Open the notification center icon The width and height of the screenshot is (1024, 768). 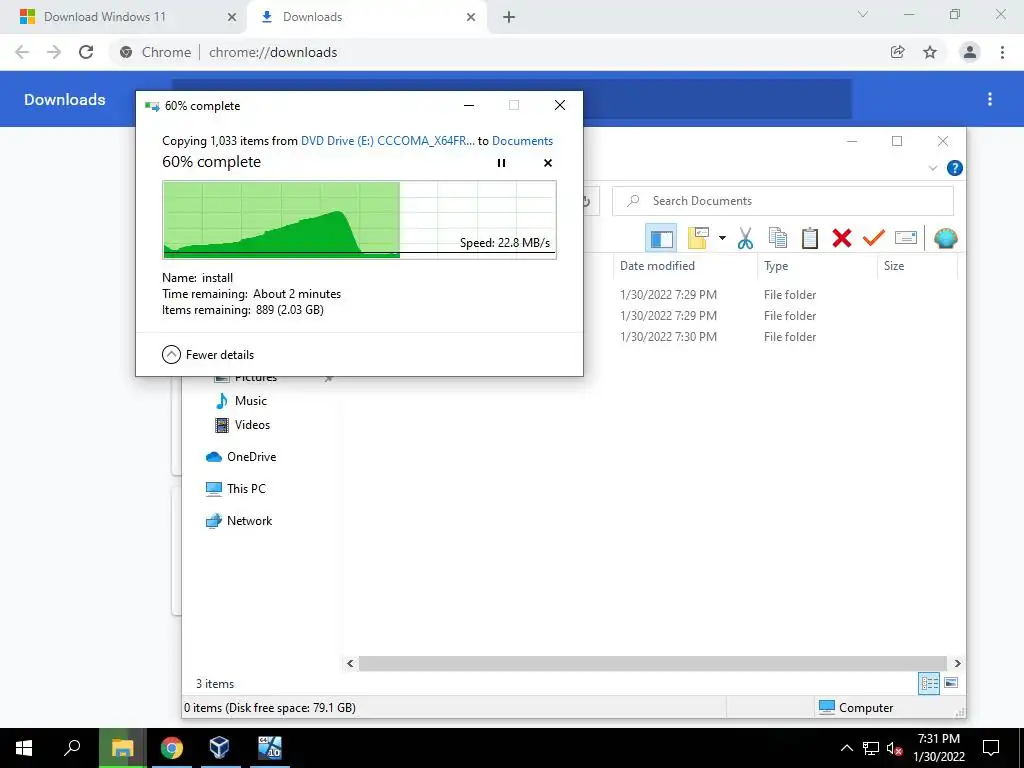991,748
